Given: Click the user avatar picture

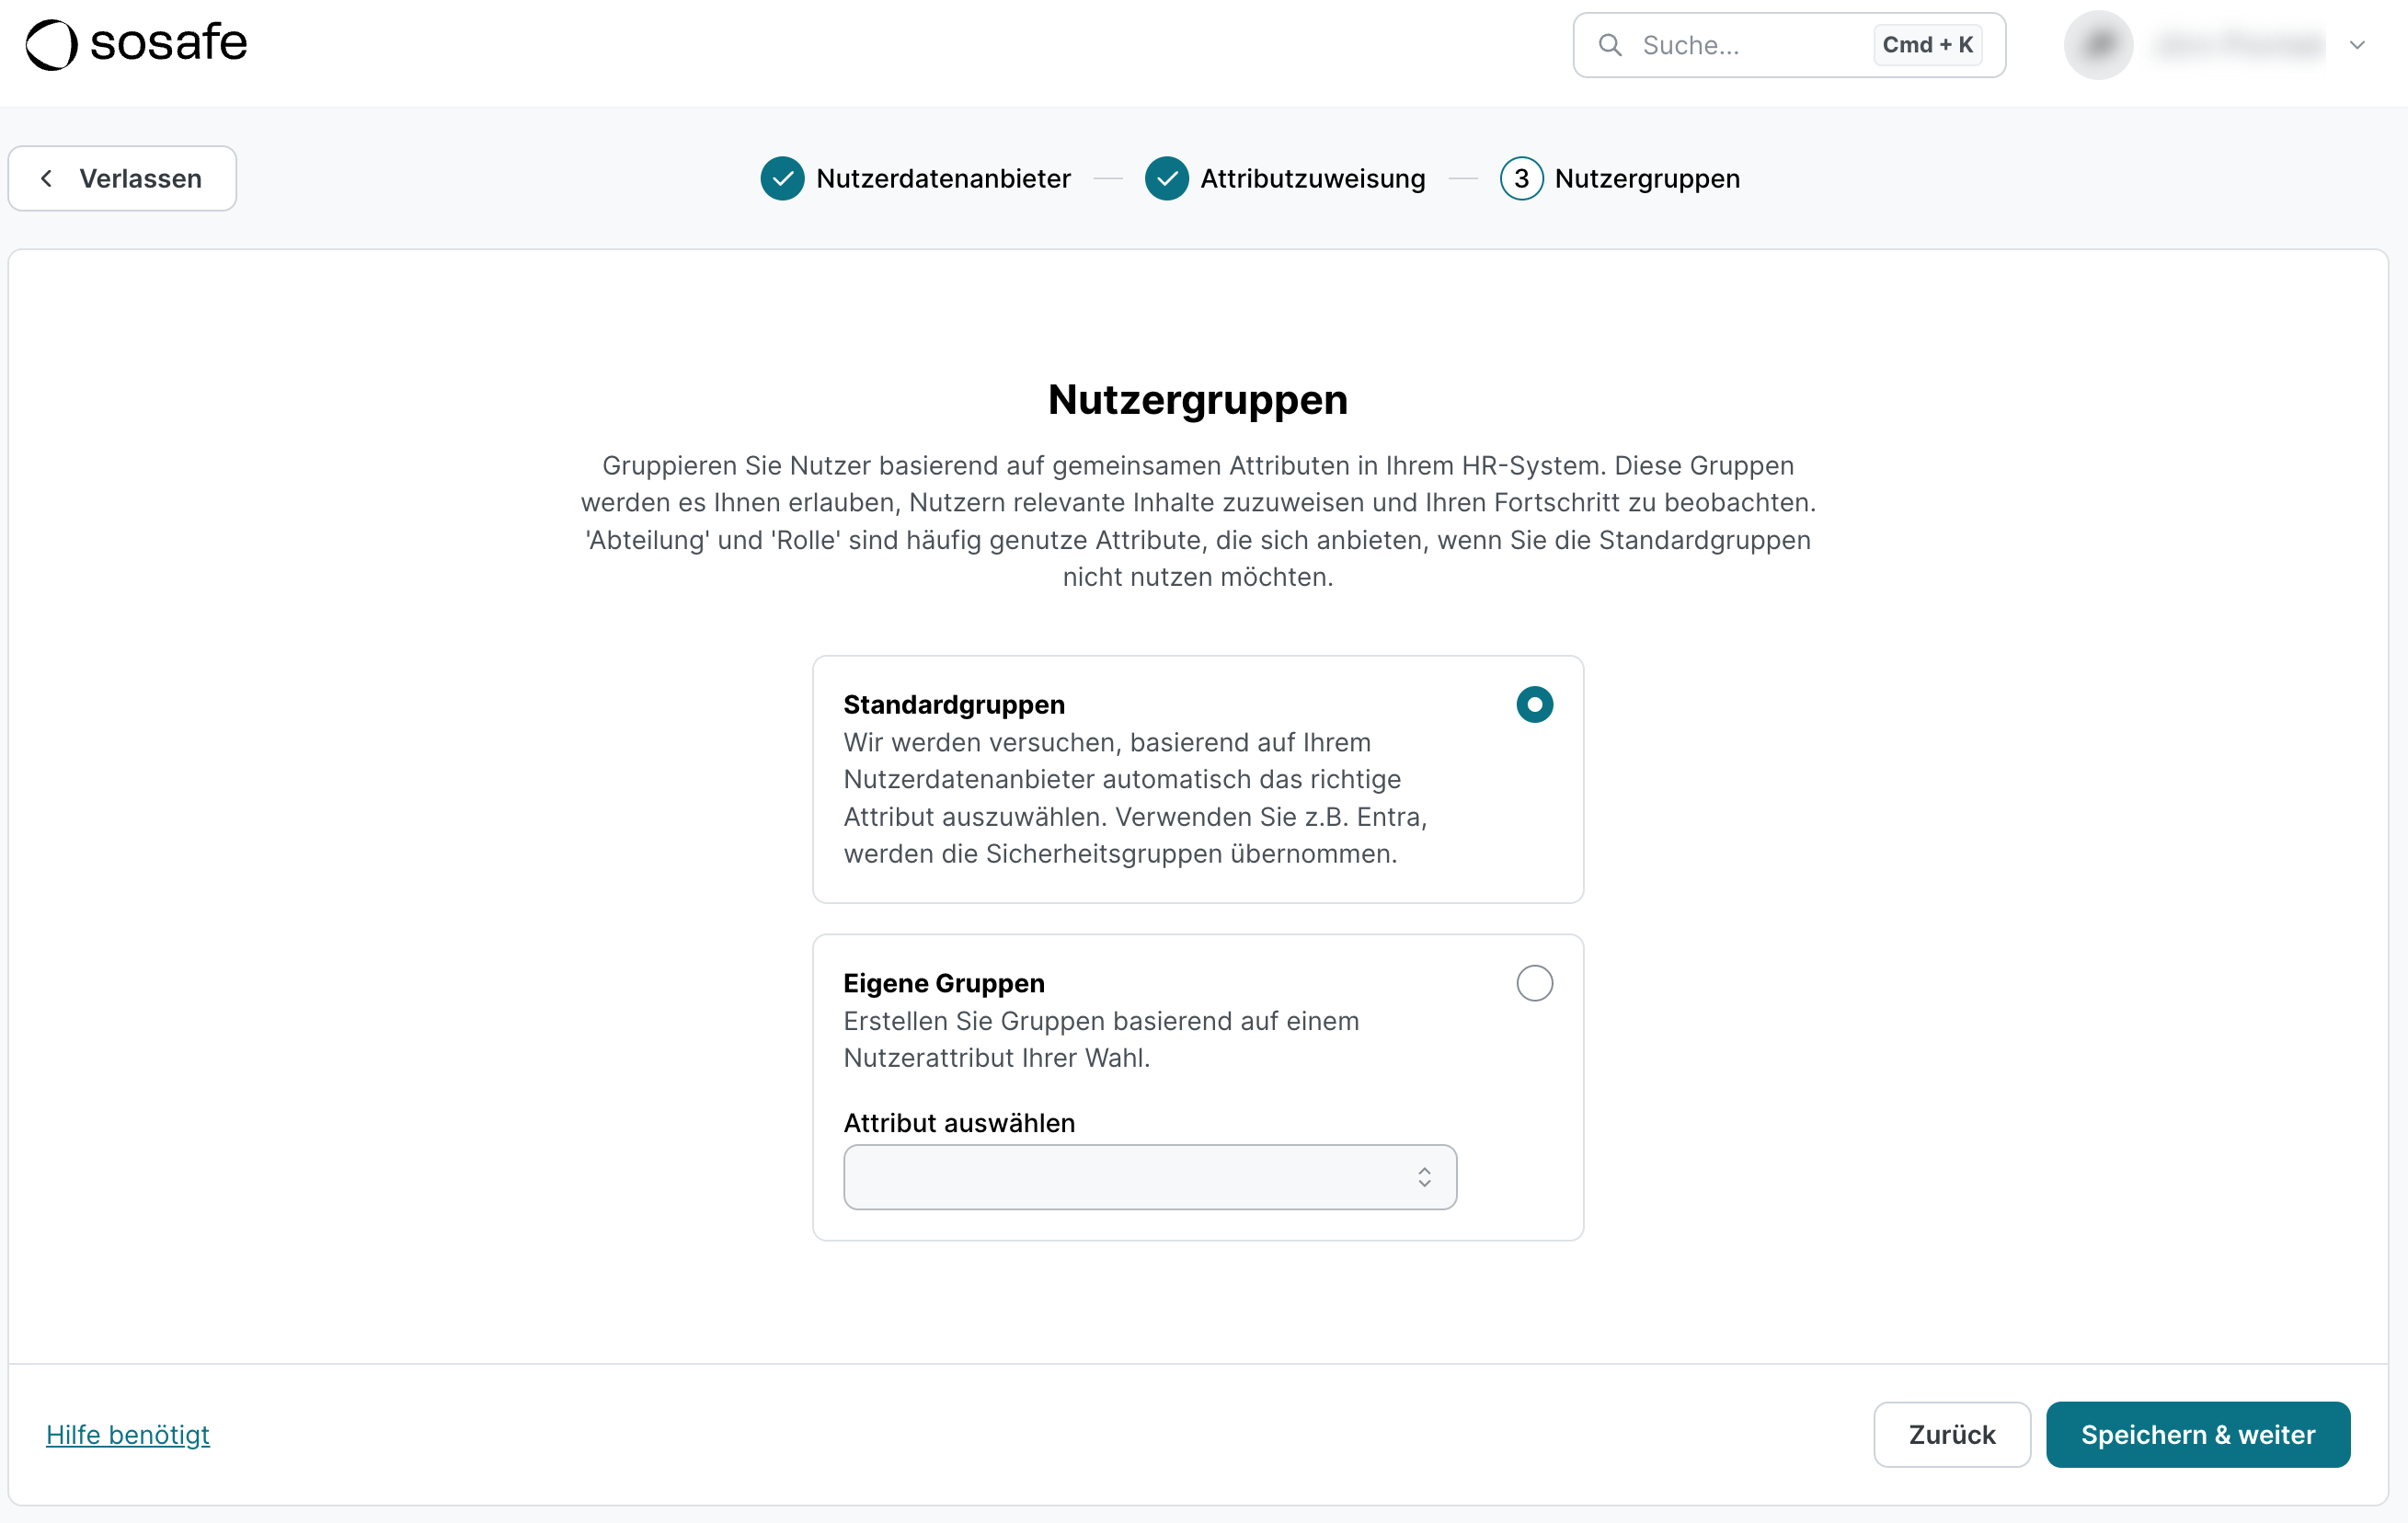Looking at the screenshot, I should click(x=2098, y=45).
